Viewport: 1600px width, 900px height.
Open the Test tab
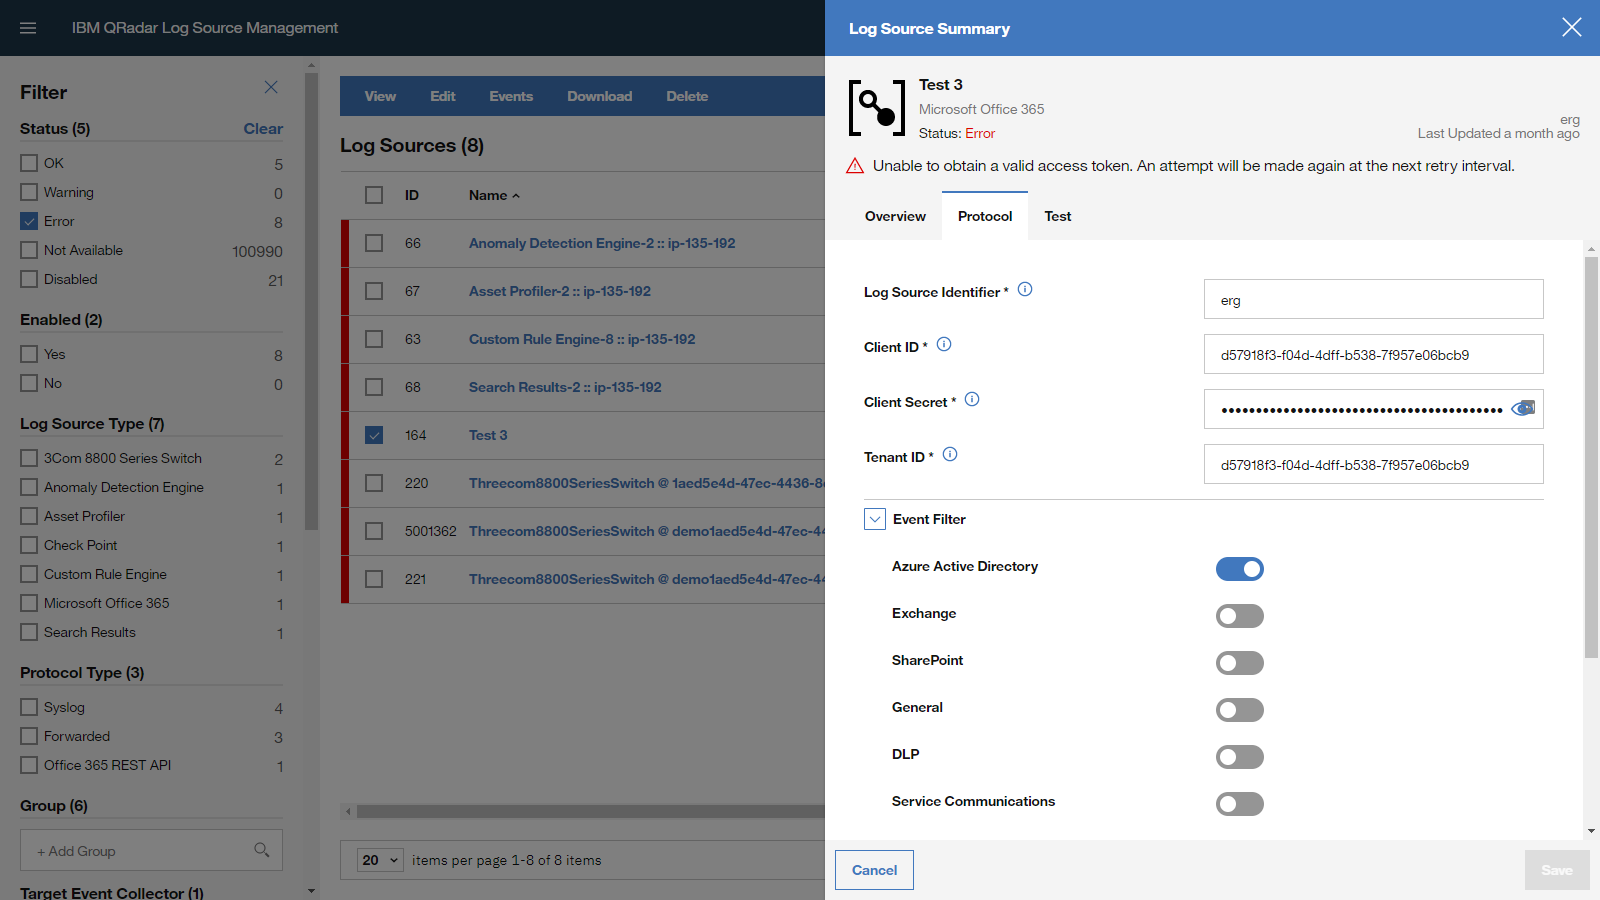coord(1057,216)
